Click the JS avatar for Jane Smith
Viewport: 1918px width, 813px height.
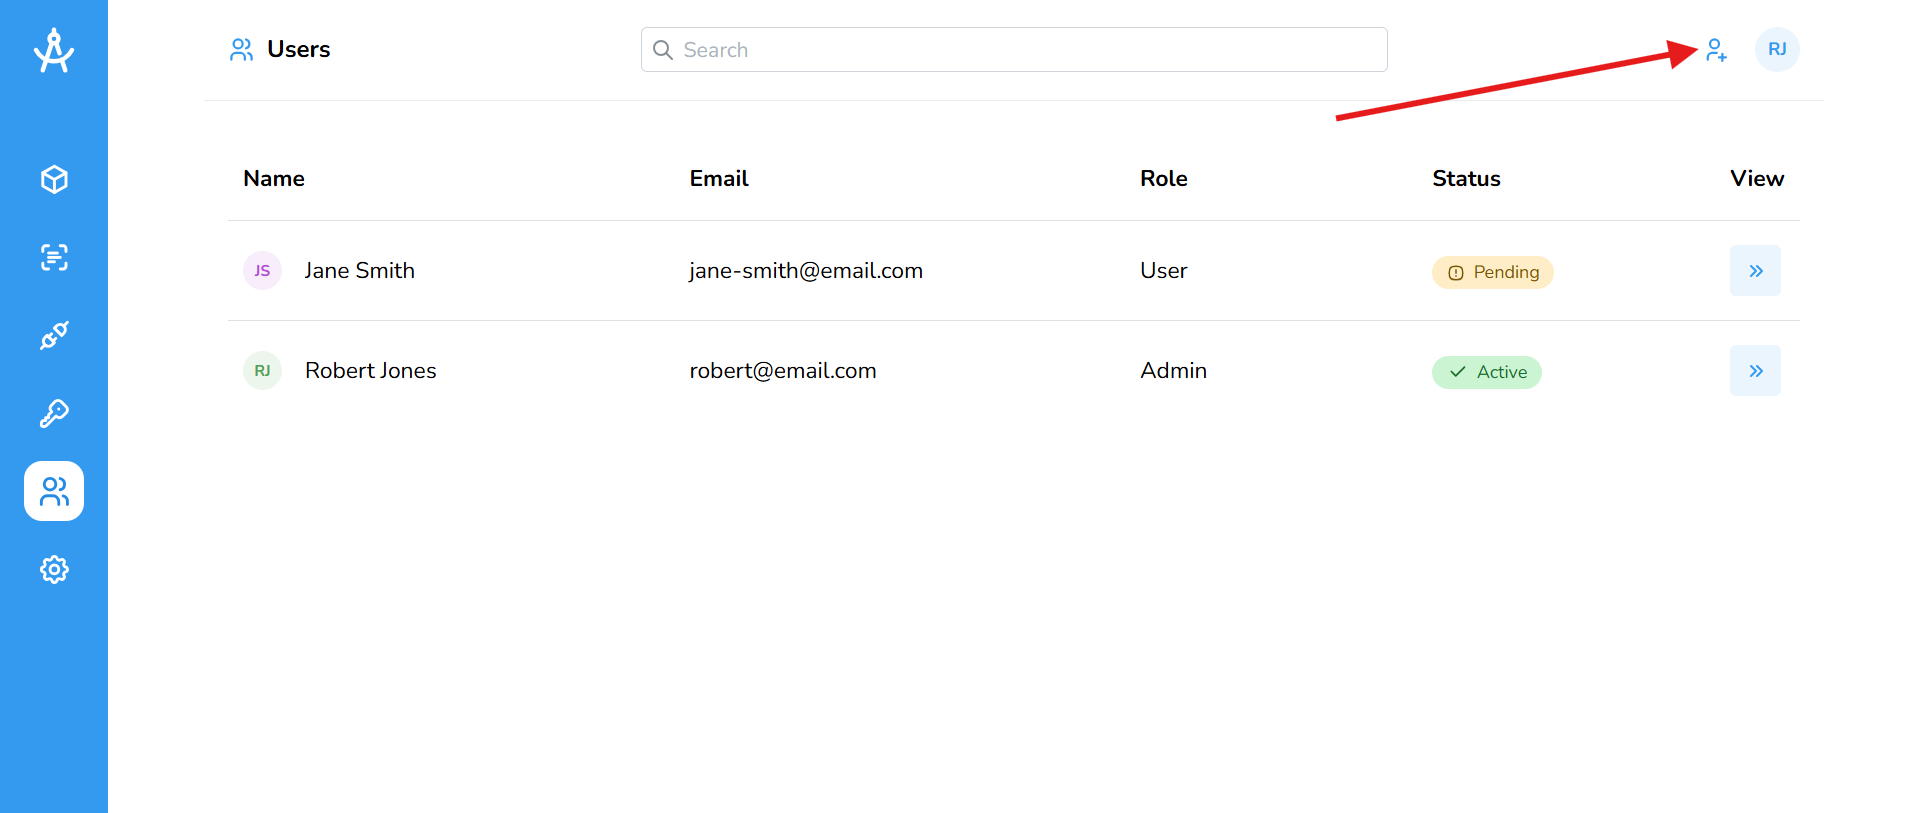[262, 271]
